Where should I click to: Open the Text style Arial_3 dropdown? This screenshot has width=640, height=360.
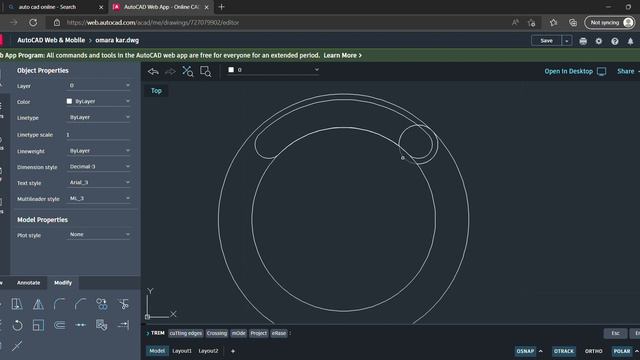(x=98, y=182)
